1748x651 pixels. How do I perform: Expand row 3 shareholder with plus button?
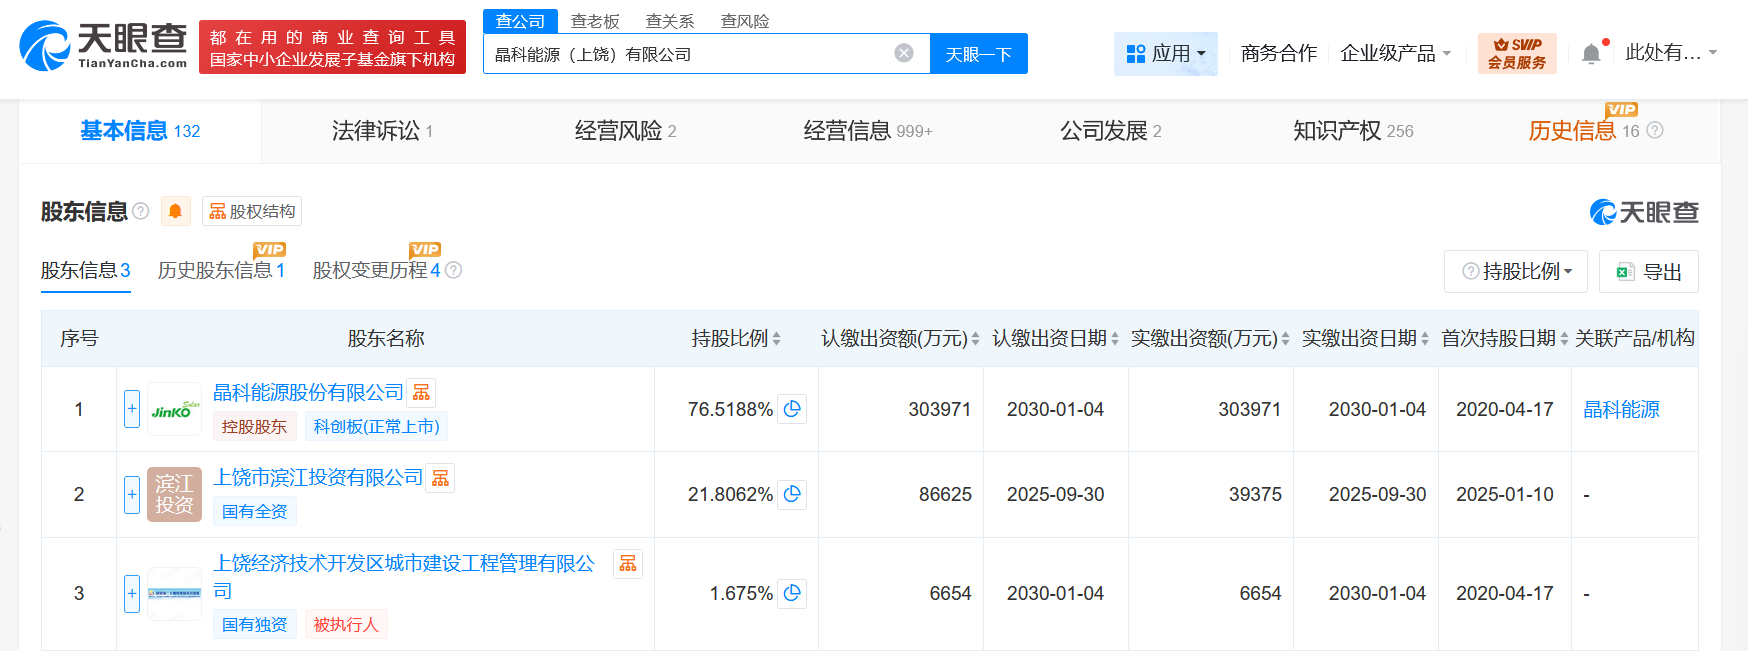[132, 593]
